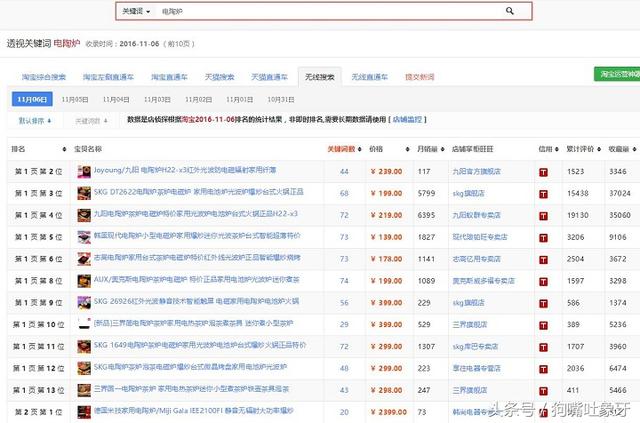The width and height of the screenshot is (640, 423).
Task: Click Tmall T icon in 第1页第3位 row
Action: click(x=543, y=194)
